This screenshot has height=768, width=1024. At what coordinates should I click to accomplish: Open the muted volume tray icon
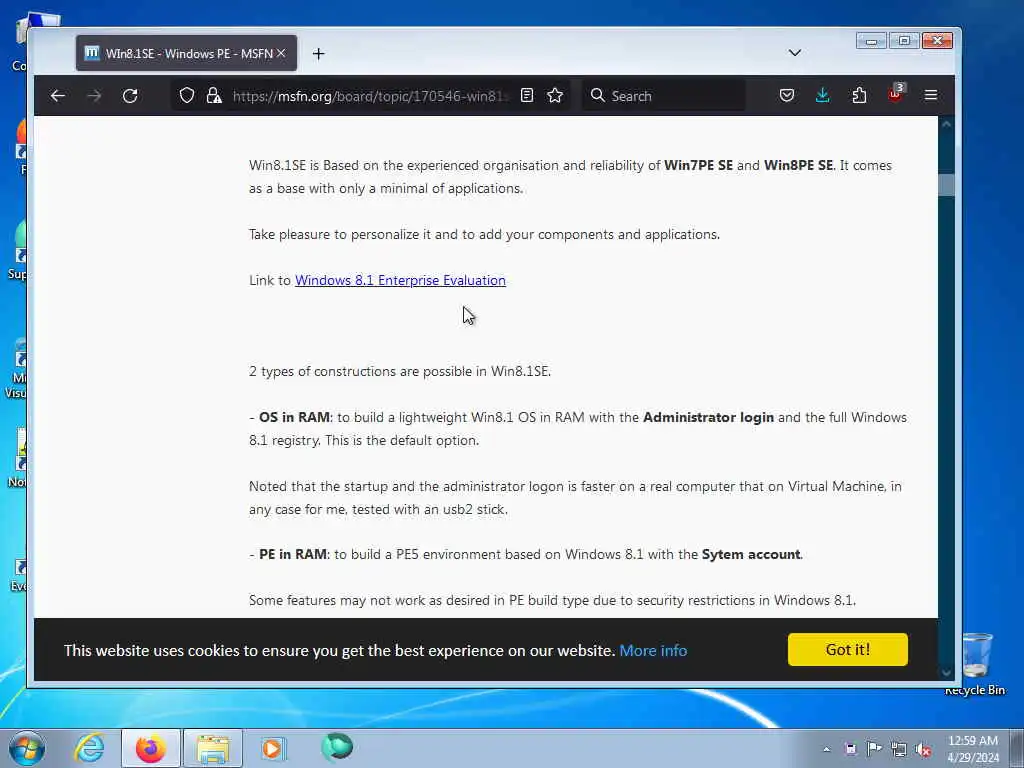coord(923,749)
